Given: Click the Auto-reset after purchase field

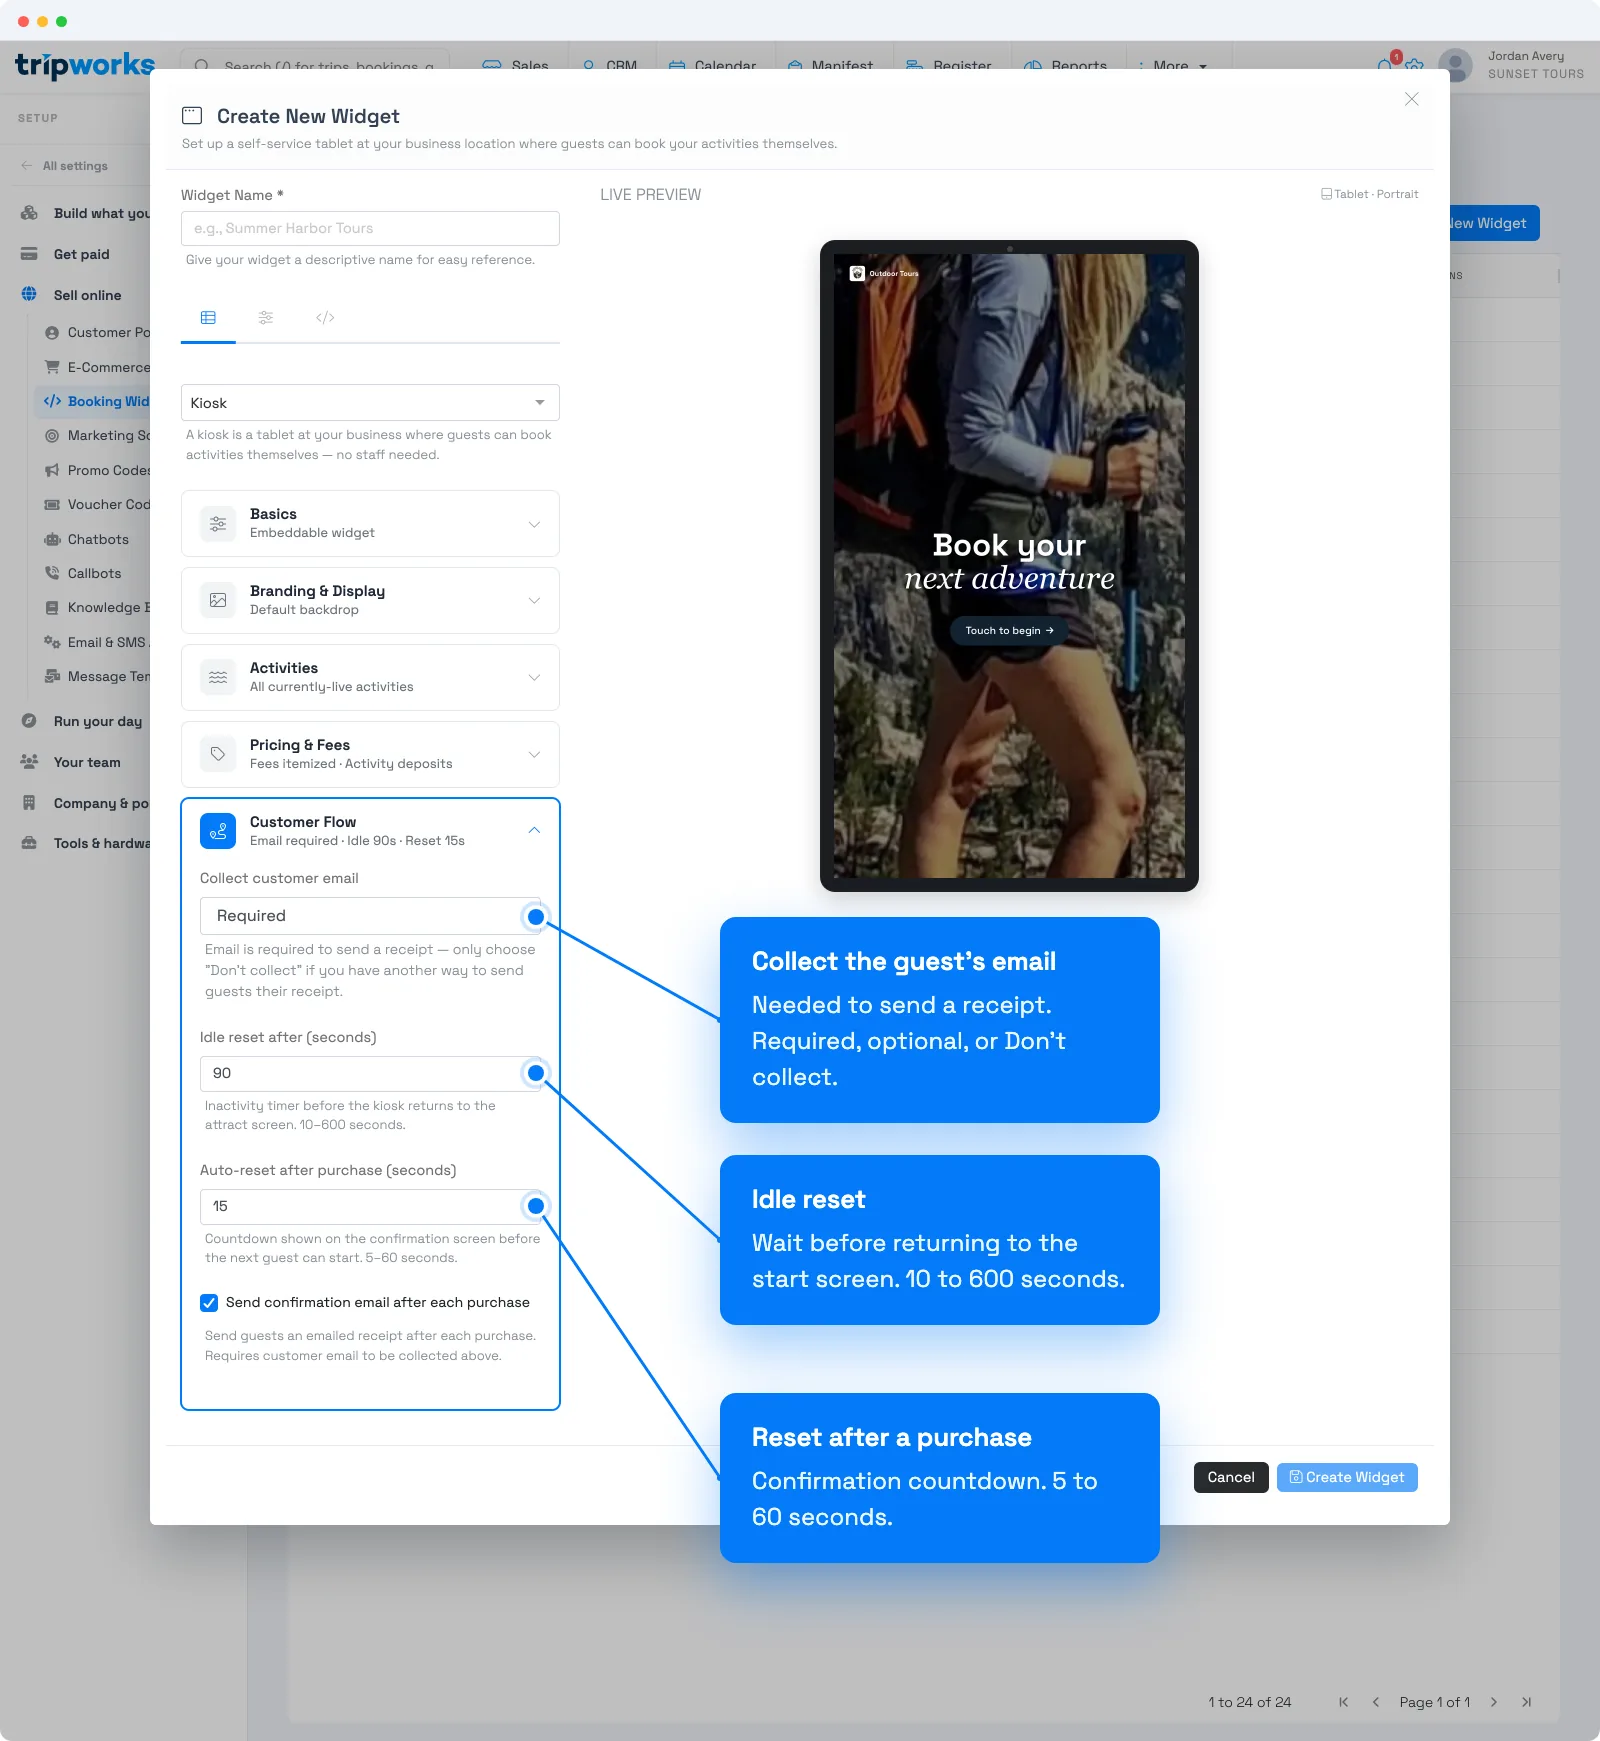Looking at the screenshot, I should coord(370,1206).
